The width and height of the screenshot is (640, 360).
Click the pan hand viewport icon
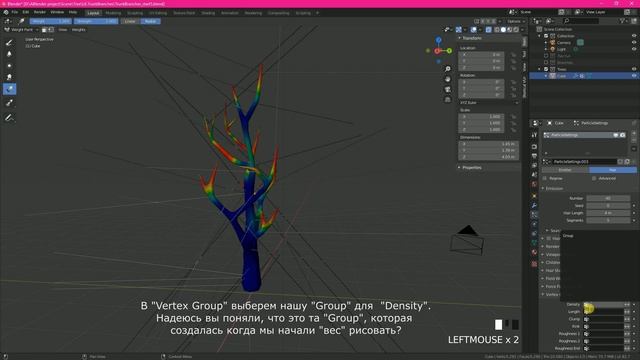pos(448,79)
